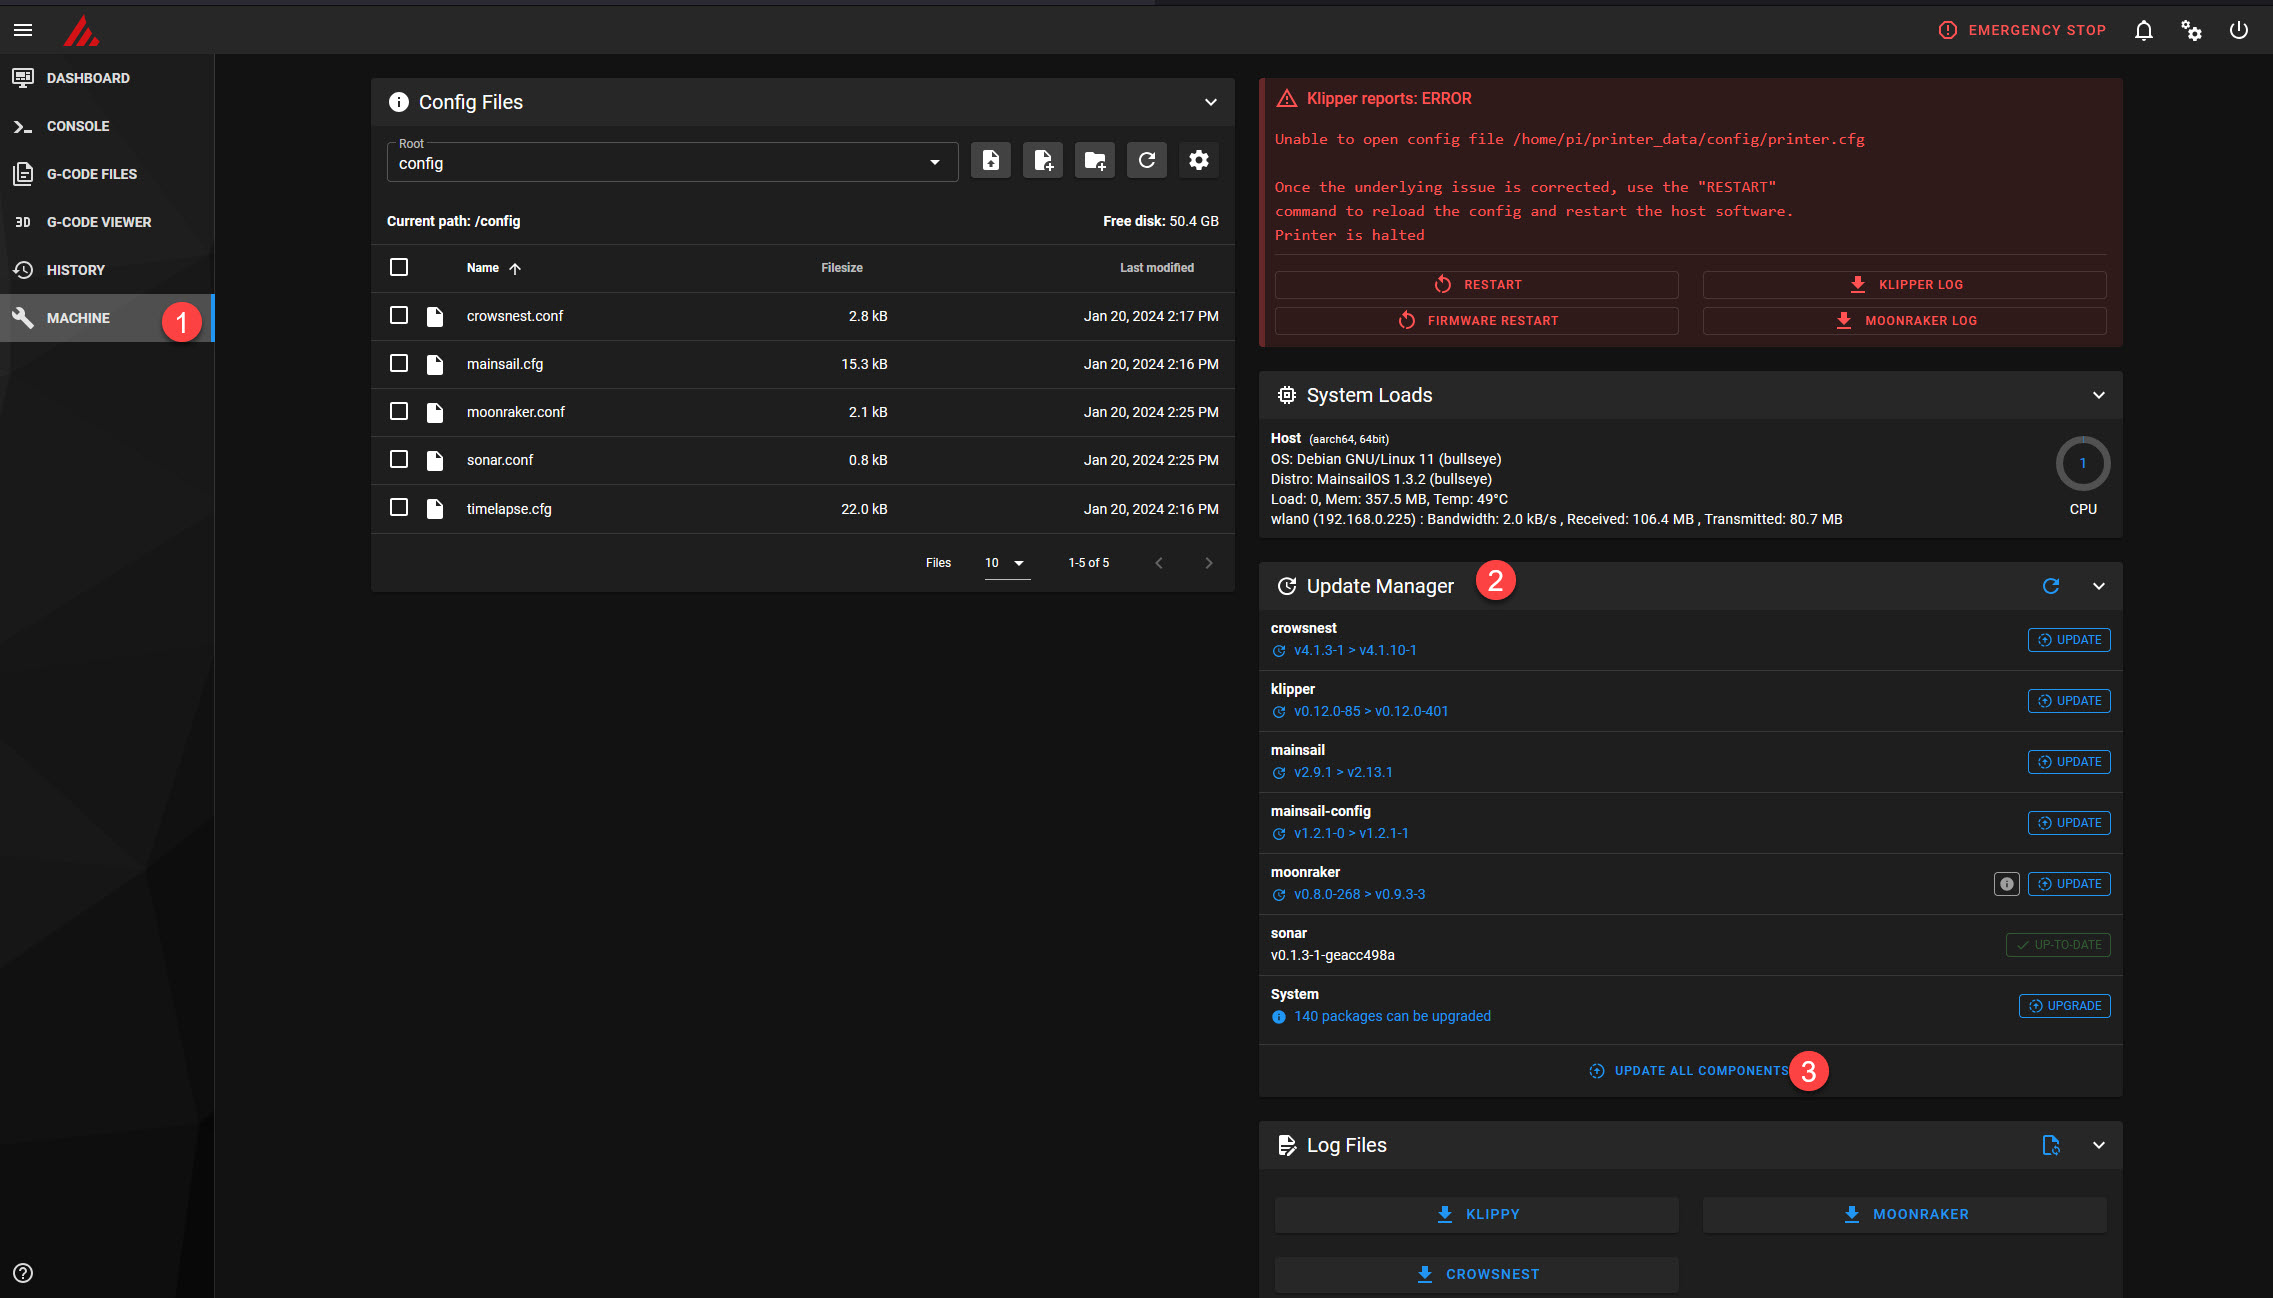Toggle the select-all files checkbox

399,267
